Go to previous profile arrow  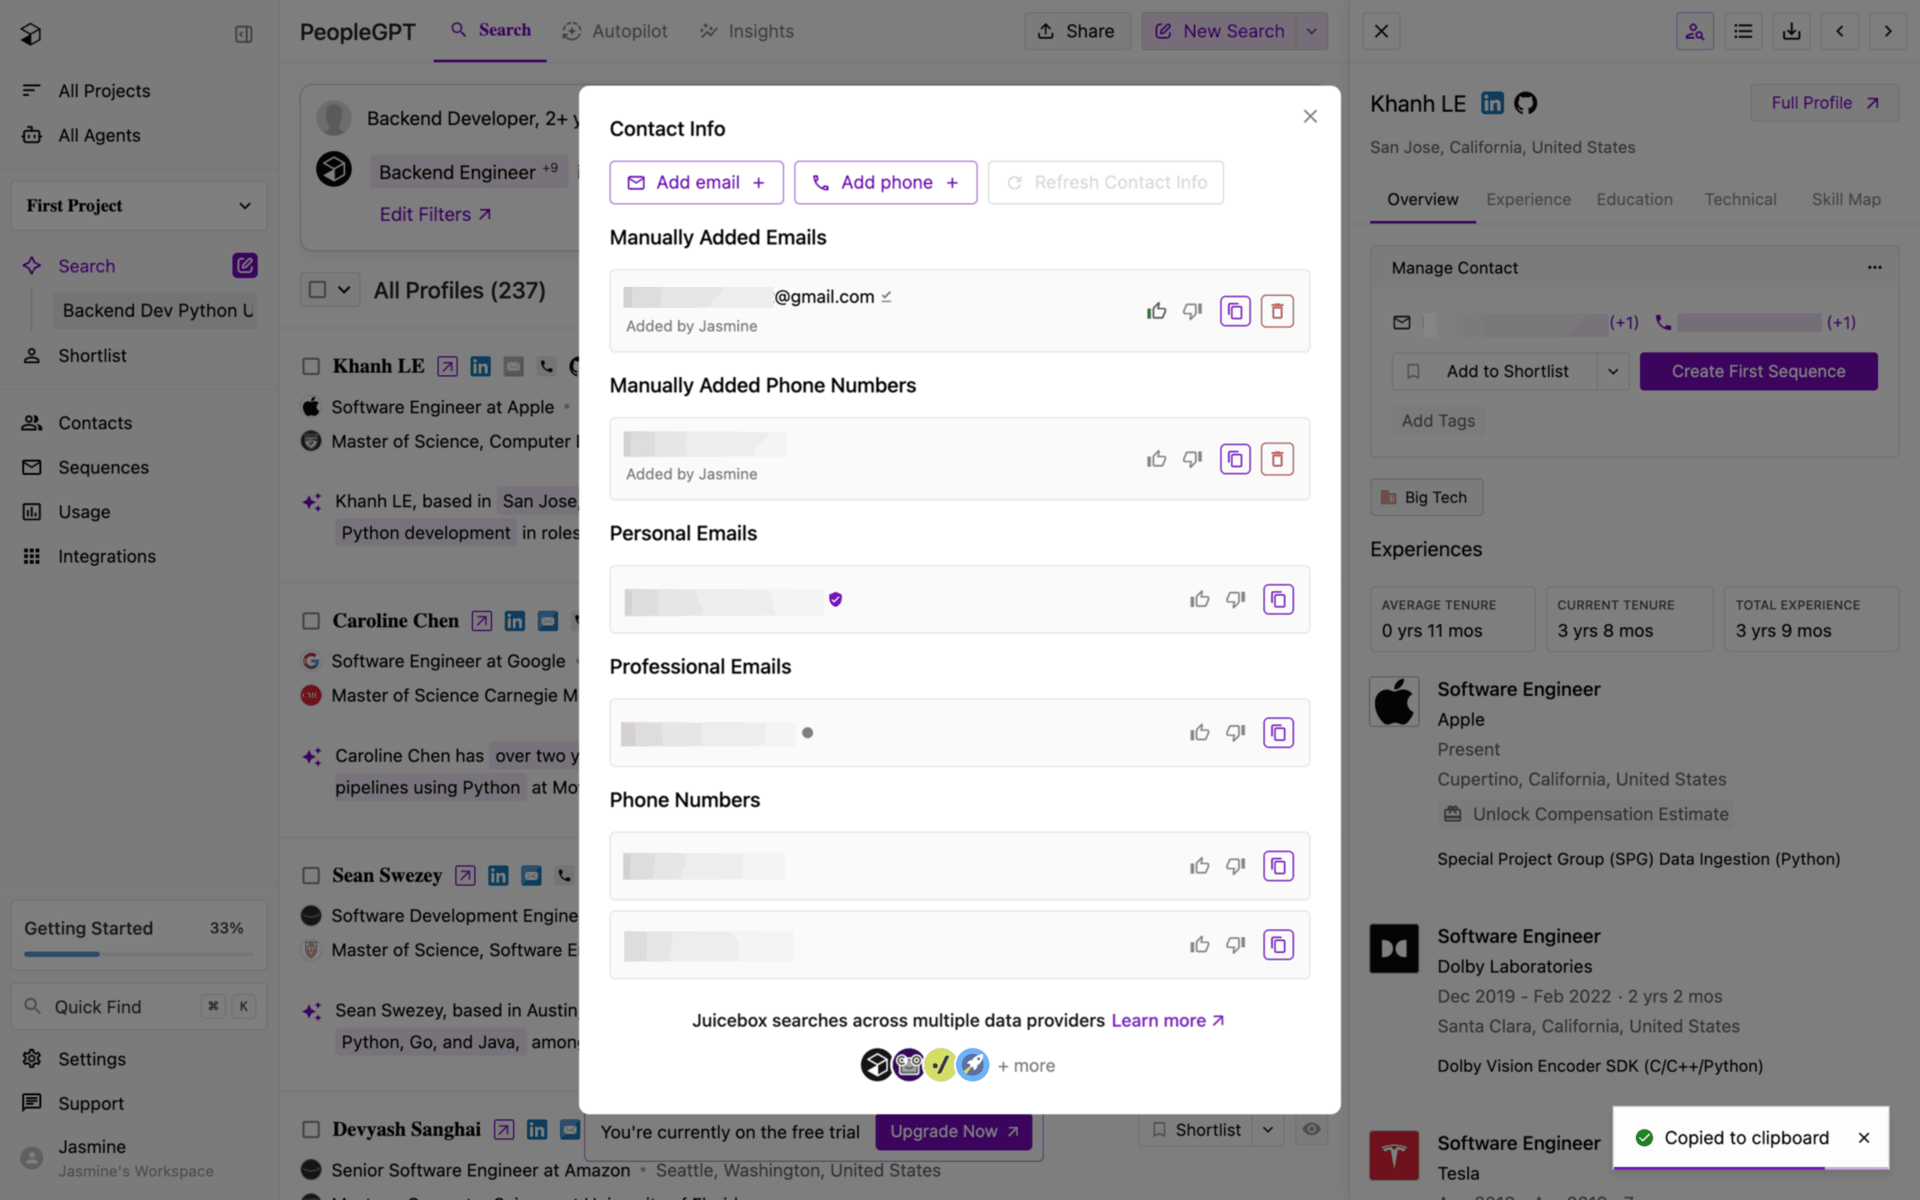[x=1839, y=31]
